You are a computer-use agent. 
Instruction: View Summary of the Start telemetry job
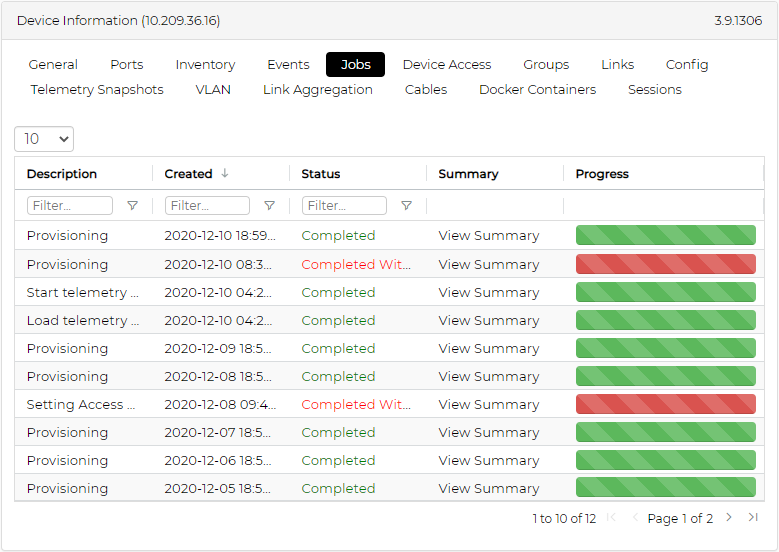click(488, 293)
